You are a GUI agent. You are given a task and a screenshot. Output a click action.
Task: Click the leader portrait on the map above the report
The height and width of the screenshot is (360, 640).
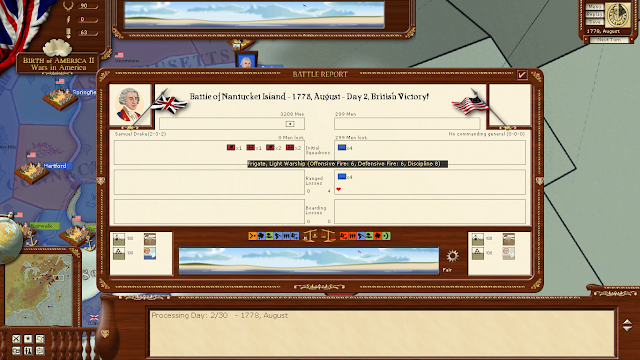pos(246,60)
